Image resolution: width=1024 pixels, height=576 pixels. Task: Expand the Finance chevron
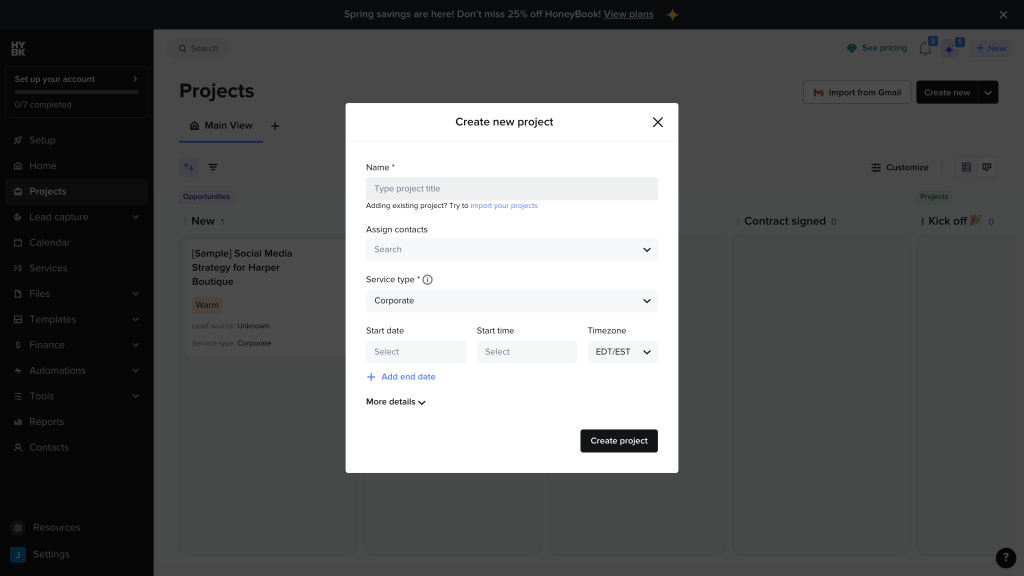pos(135,345)
